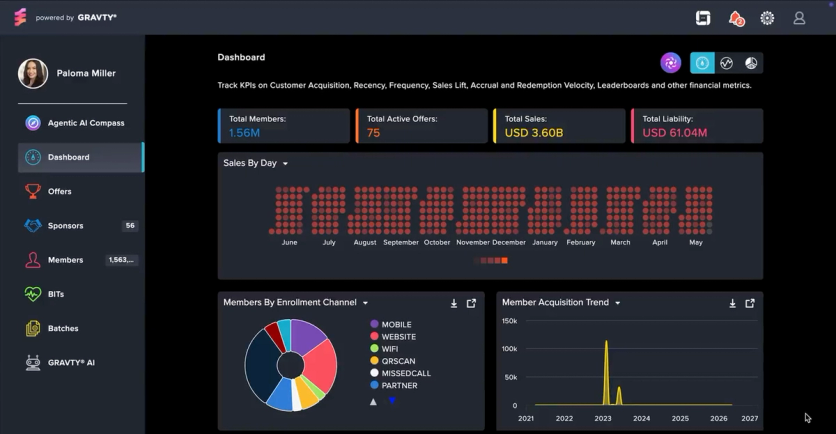Click the legend page-up triangle arrow
The width and height of the screenshot is (836, 434).
click(x=373, y=401)
